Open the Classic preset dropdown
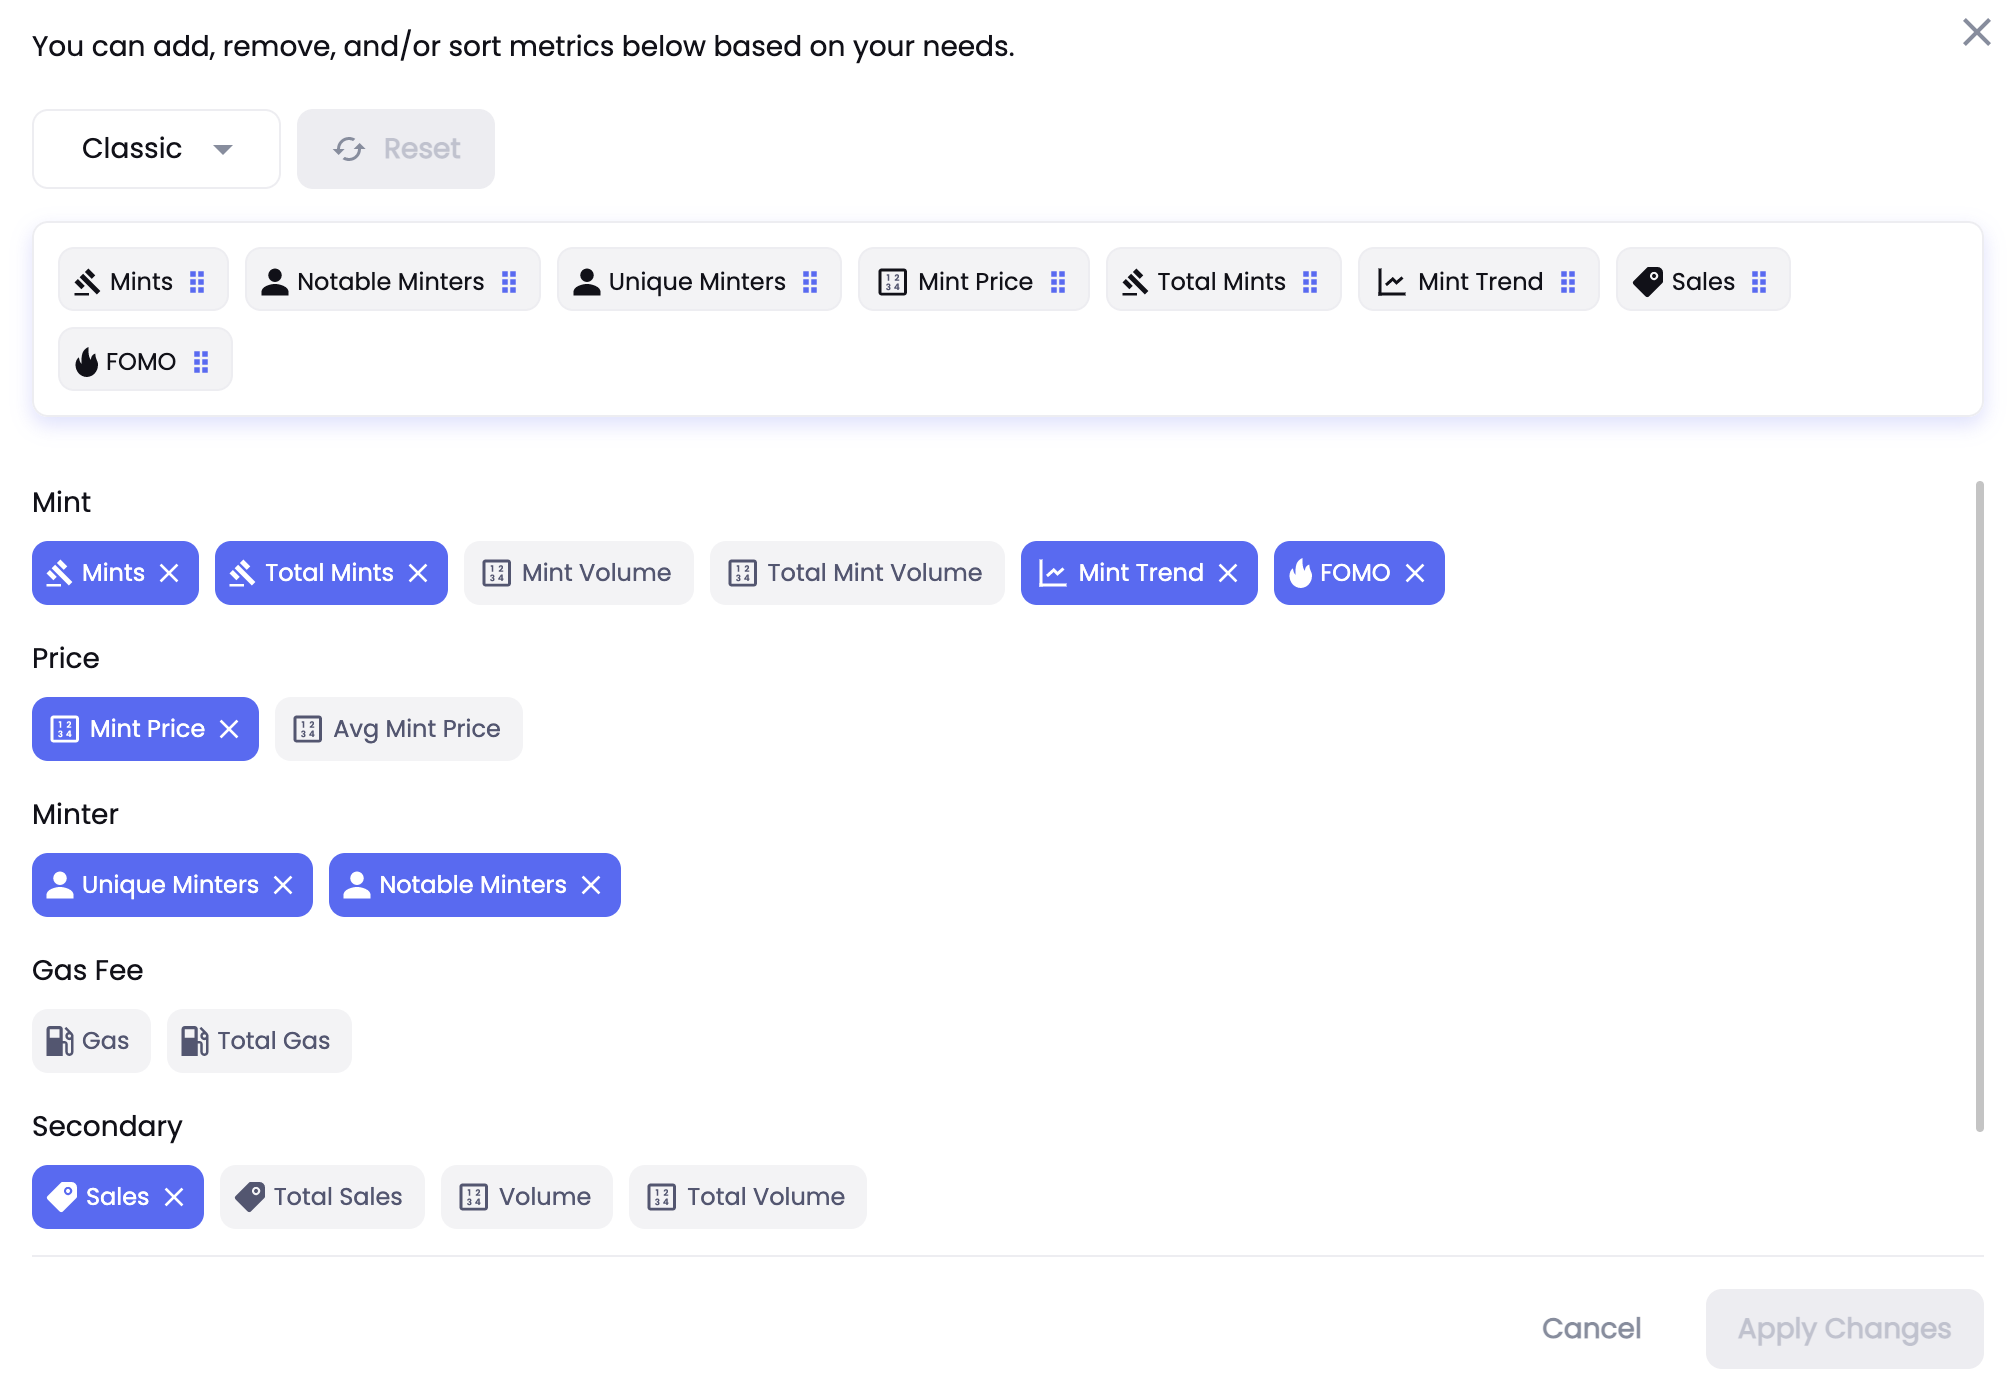This screenshot has width=2012, height=1398. tap(156, 149)
